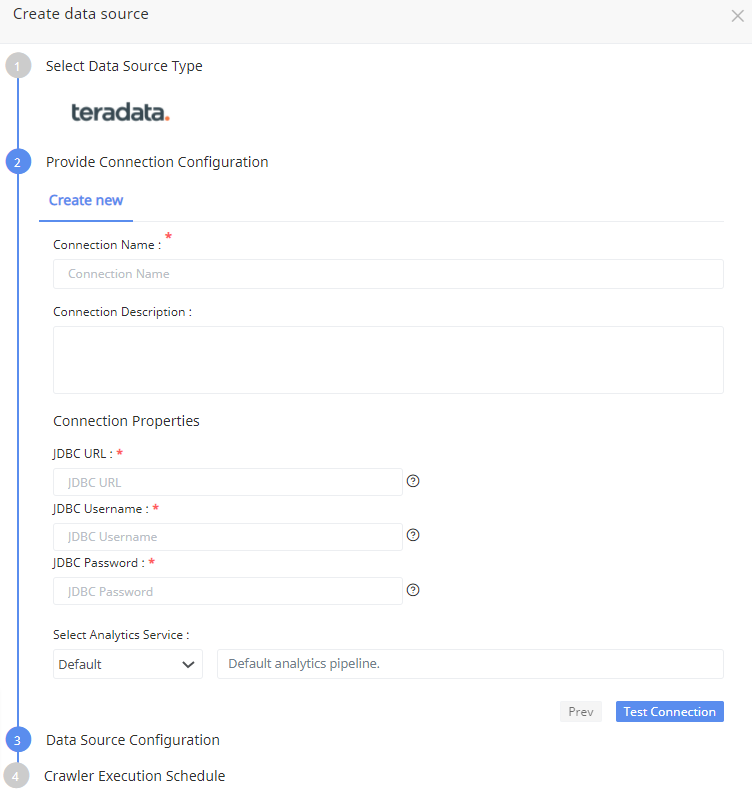Expand the Crawler Execution Schedule step
This screenshot has height=797, width=752.
pos(134,776)
